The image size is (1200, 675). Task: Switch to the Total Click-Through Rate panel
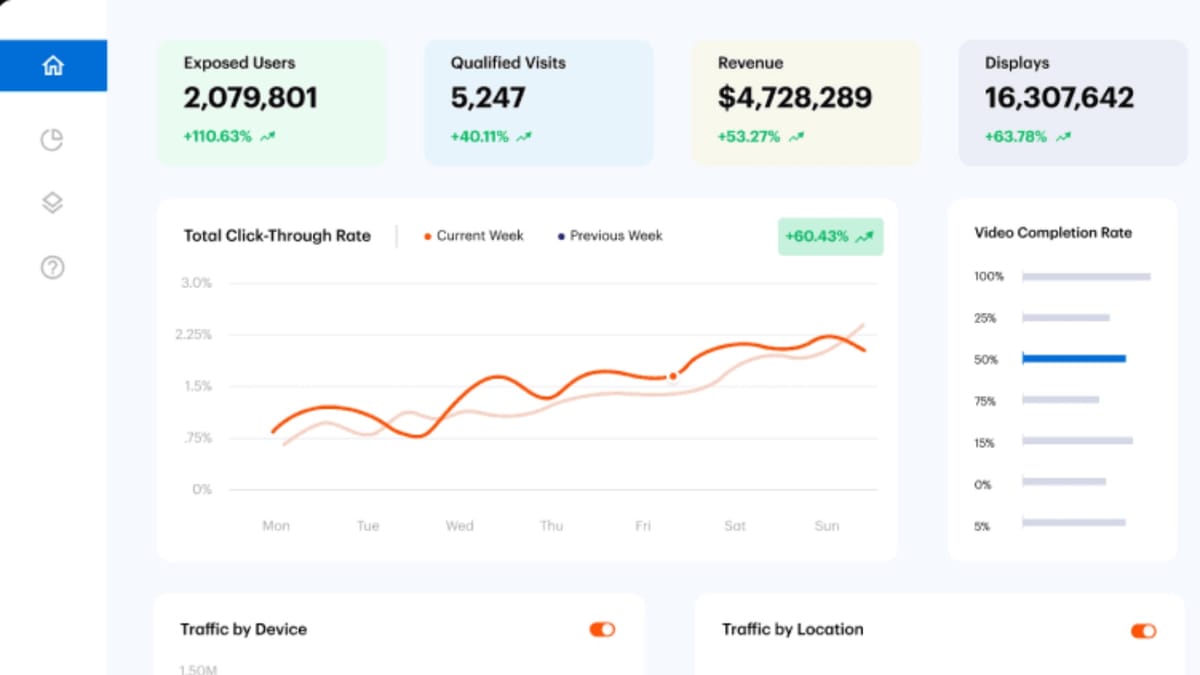(277, 236)
